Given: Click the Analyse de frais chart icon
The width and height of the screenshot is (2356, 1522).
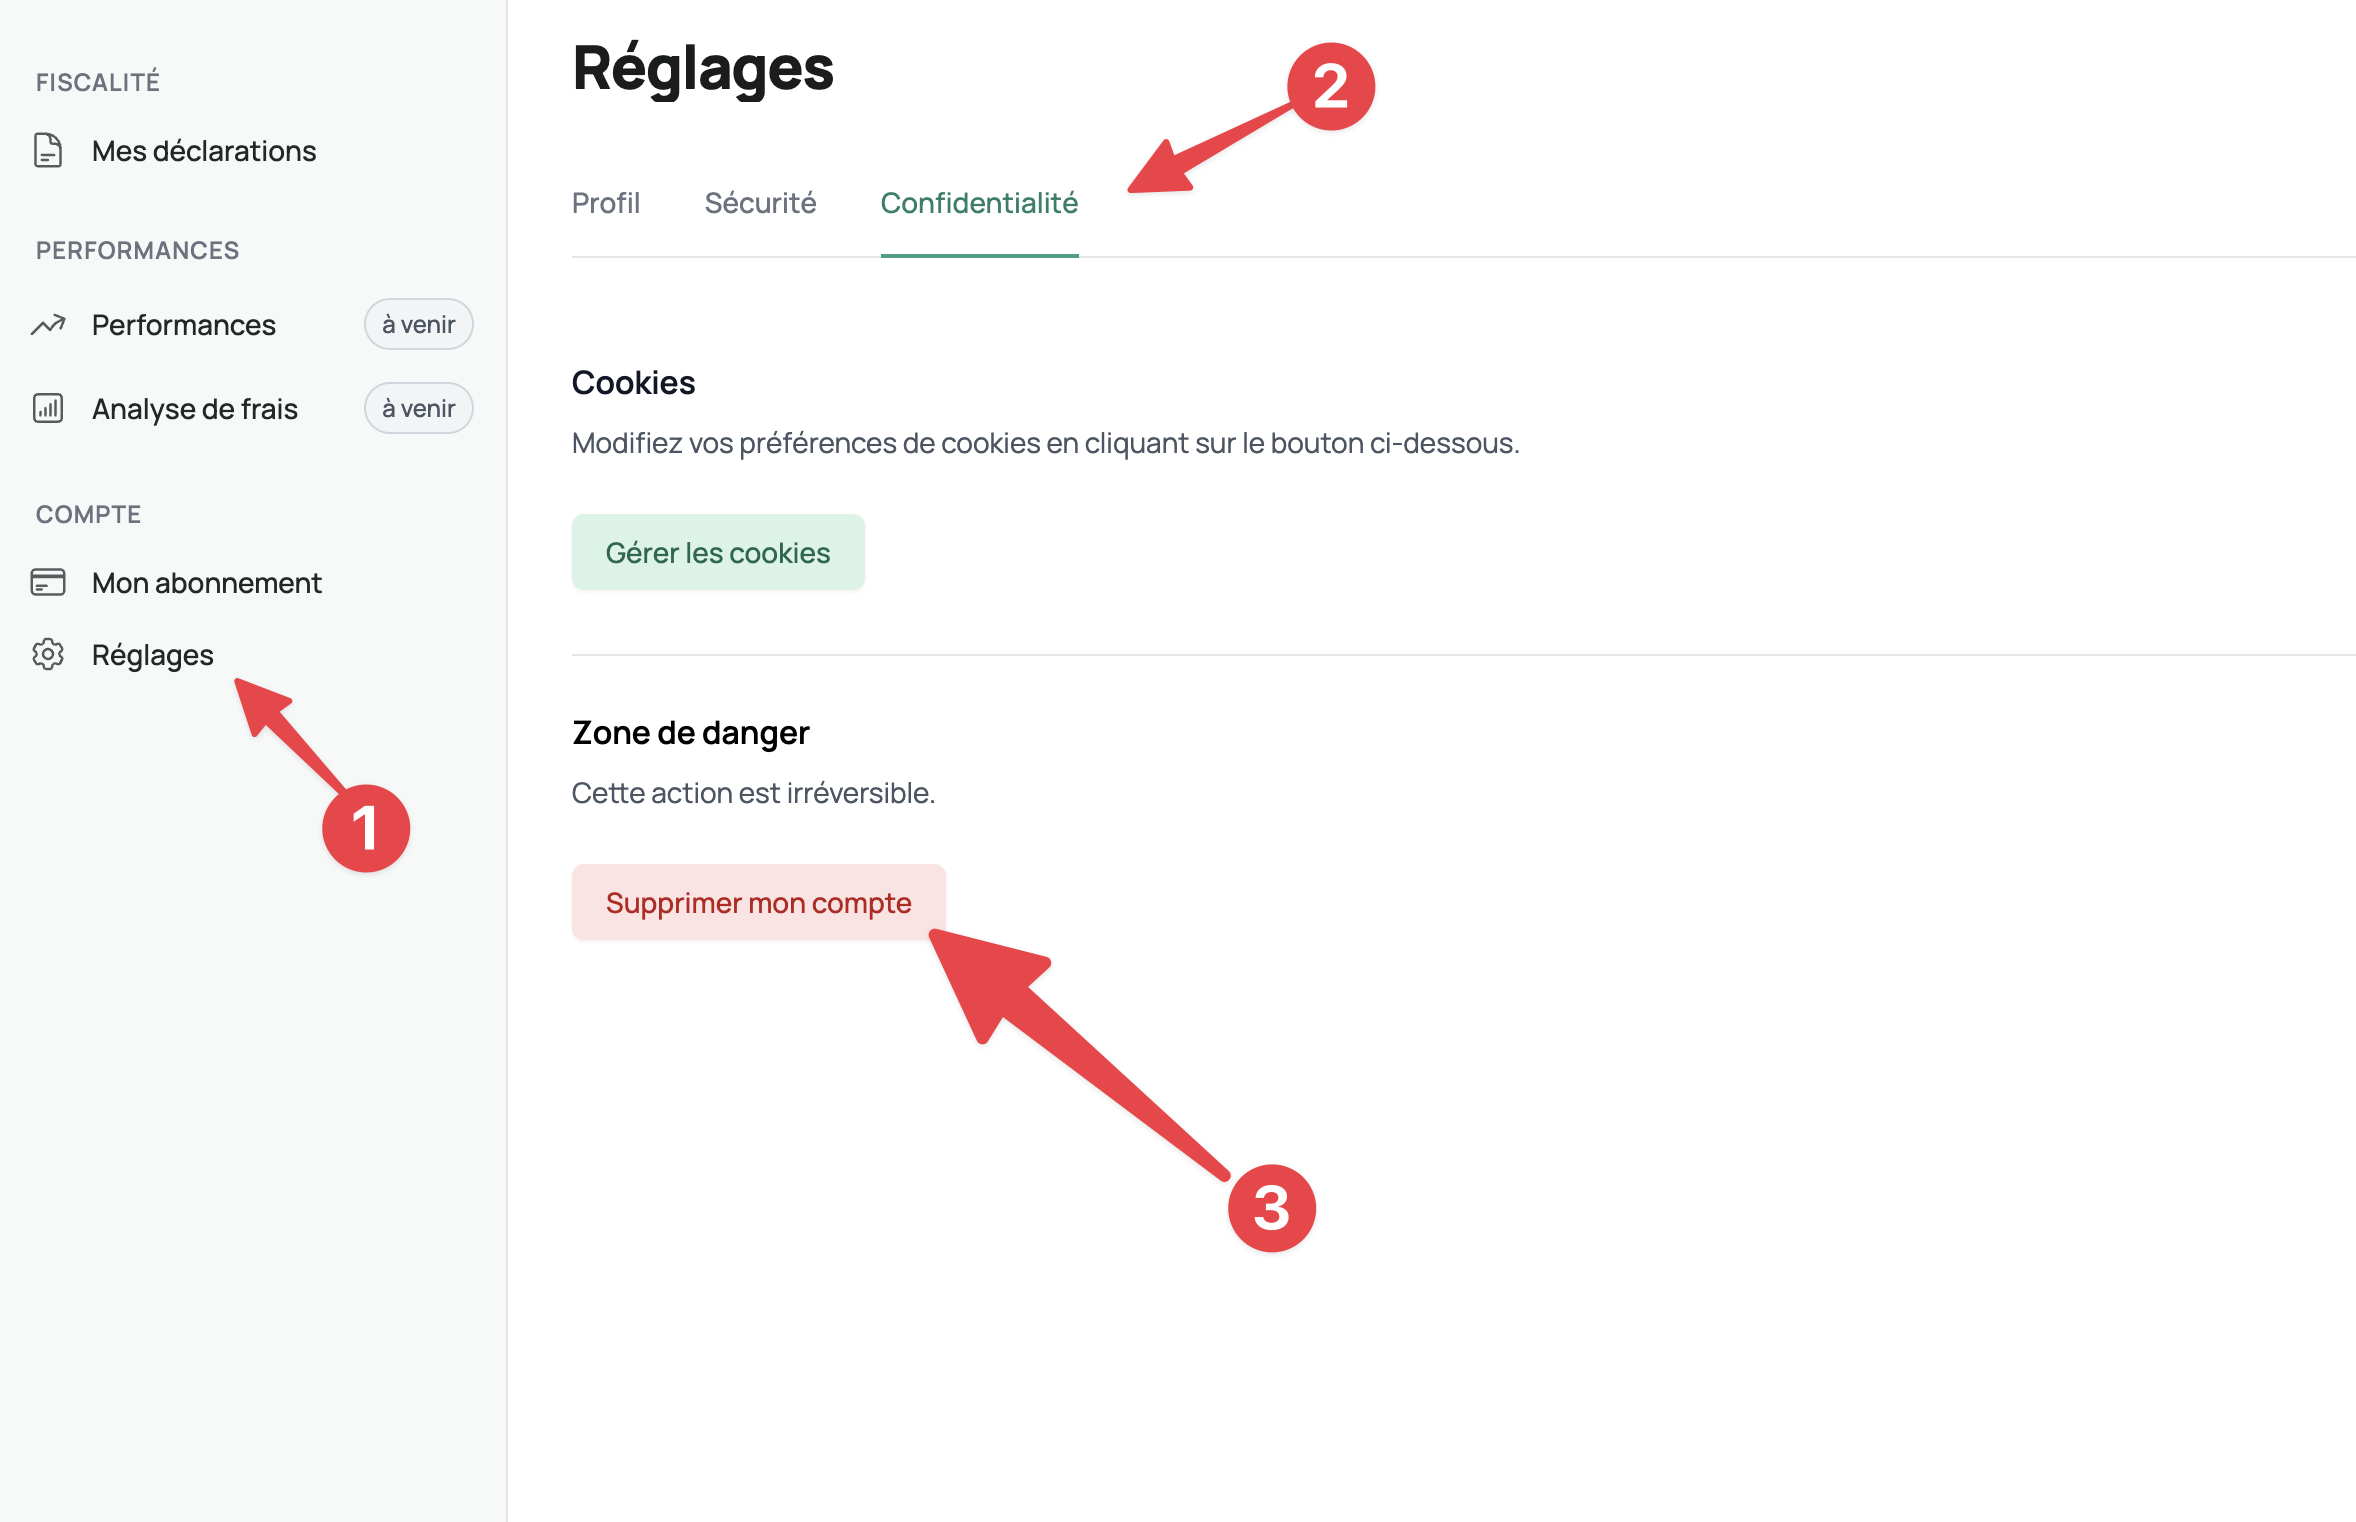Looking at the screenshot, I should point(48,409).
